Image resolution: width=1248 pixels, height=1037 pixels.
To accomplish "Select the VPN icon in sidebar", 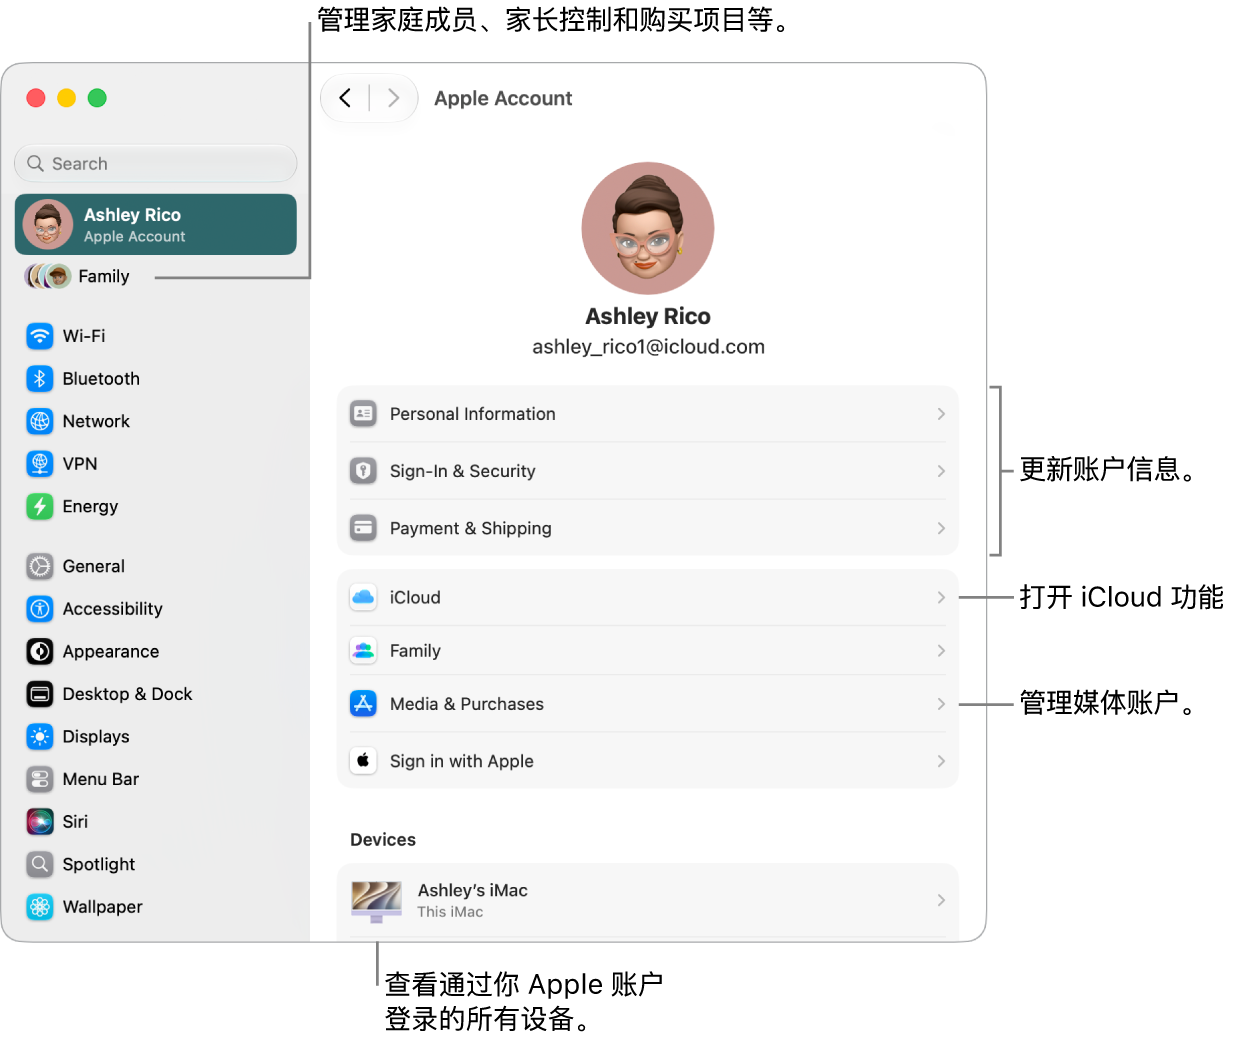I will click(40, 464).
